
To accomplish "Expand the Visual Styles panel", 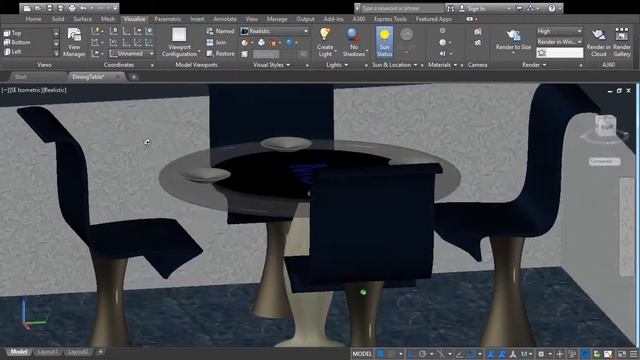I will (271, 64).
